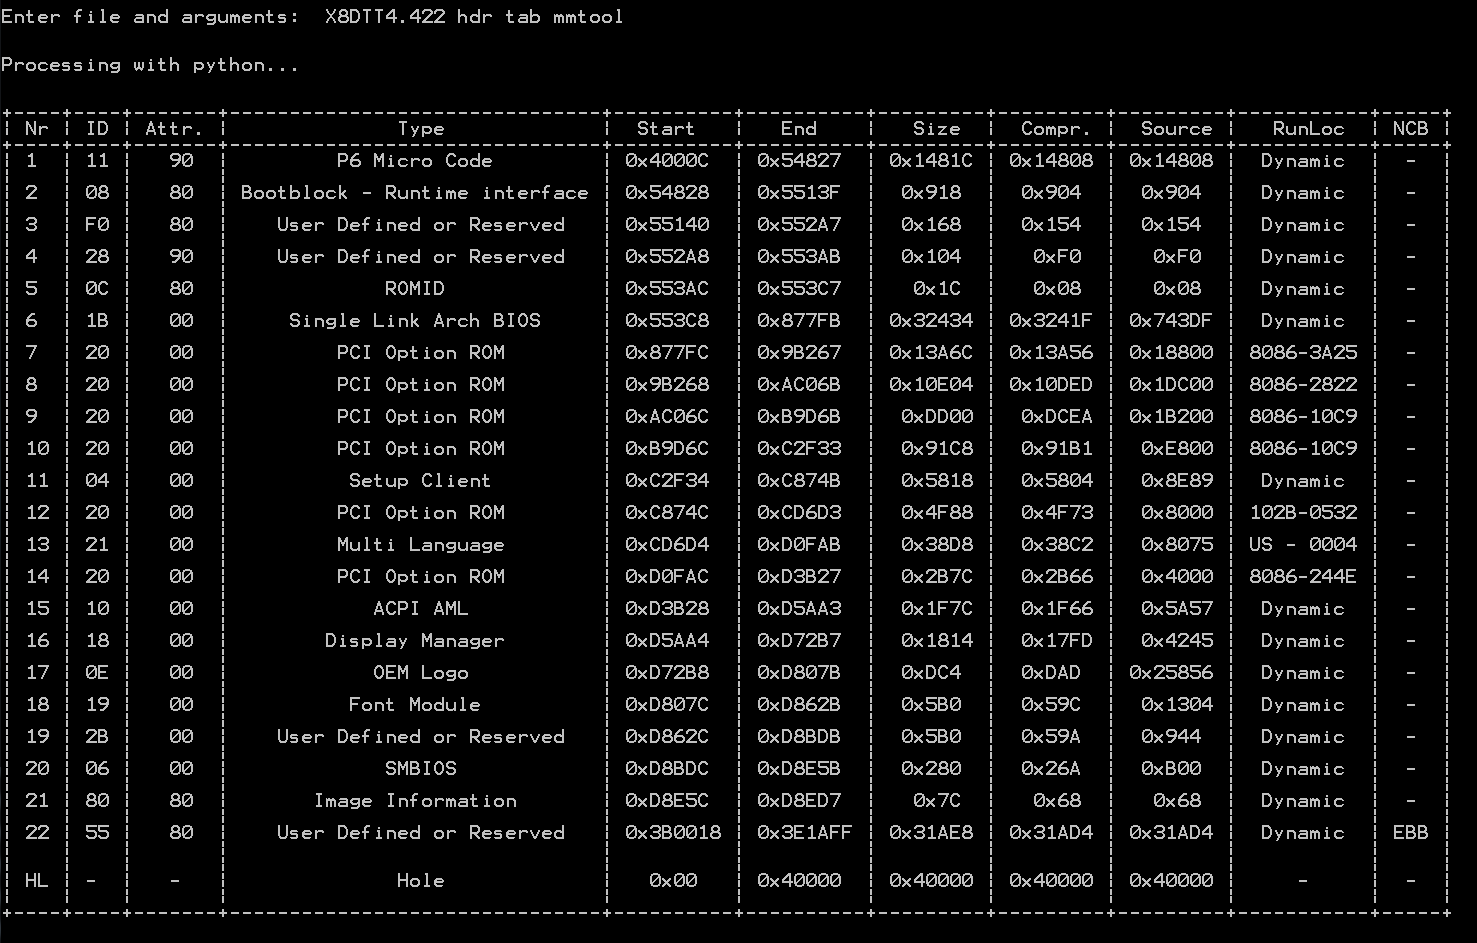Viewport: 1477px width, 943px height.
Task: Click the 'Hole' entry in last row
Action: (420, 880)
